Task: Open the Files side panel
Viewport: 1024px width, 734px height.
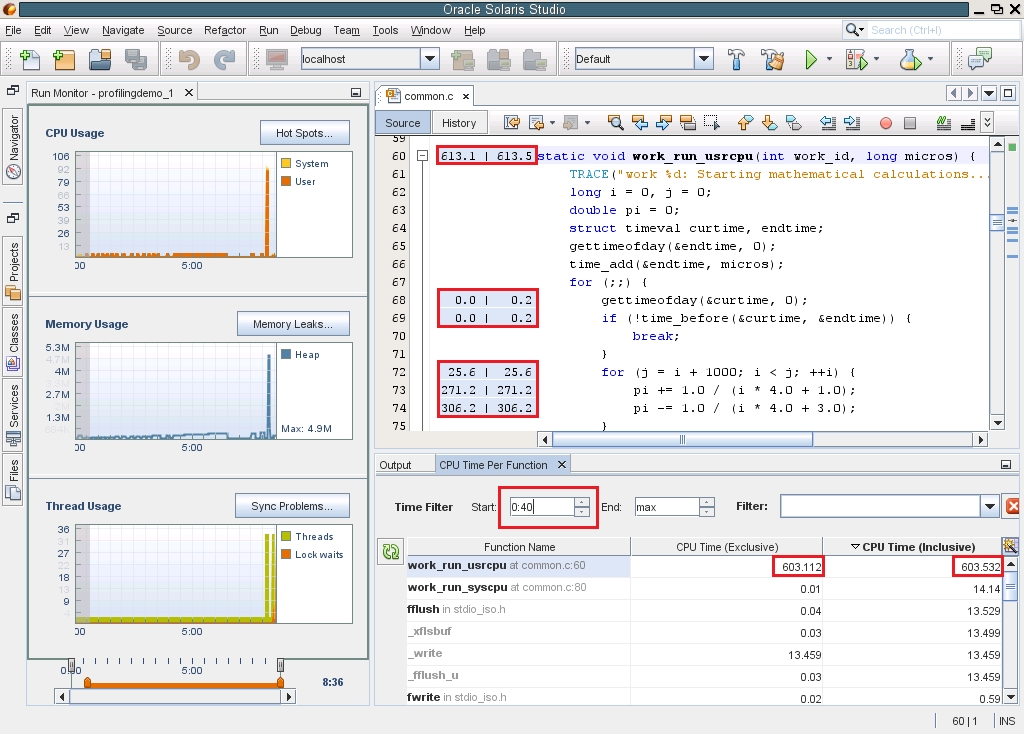Action: tap(14, 479)
